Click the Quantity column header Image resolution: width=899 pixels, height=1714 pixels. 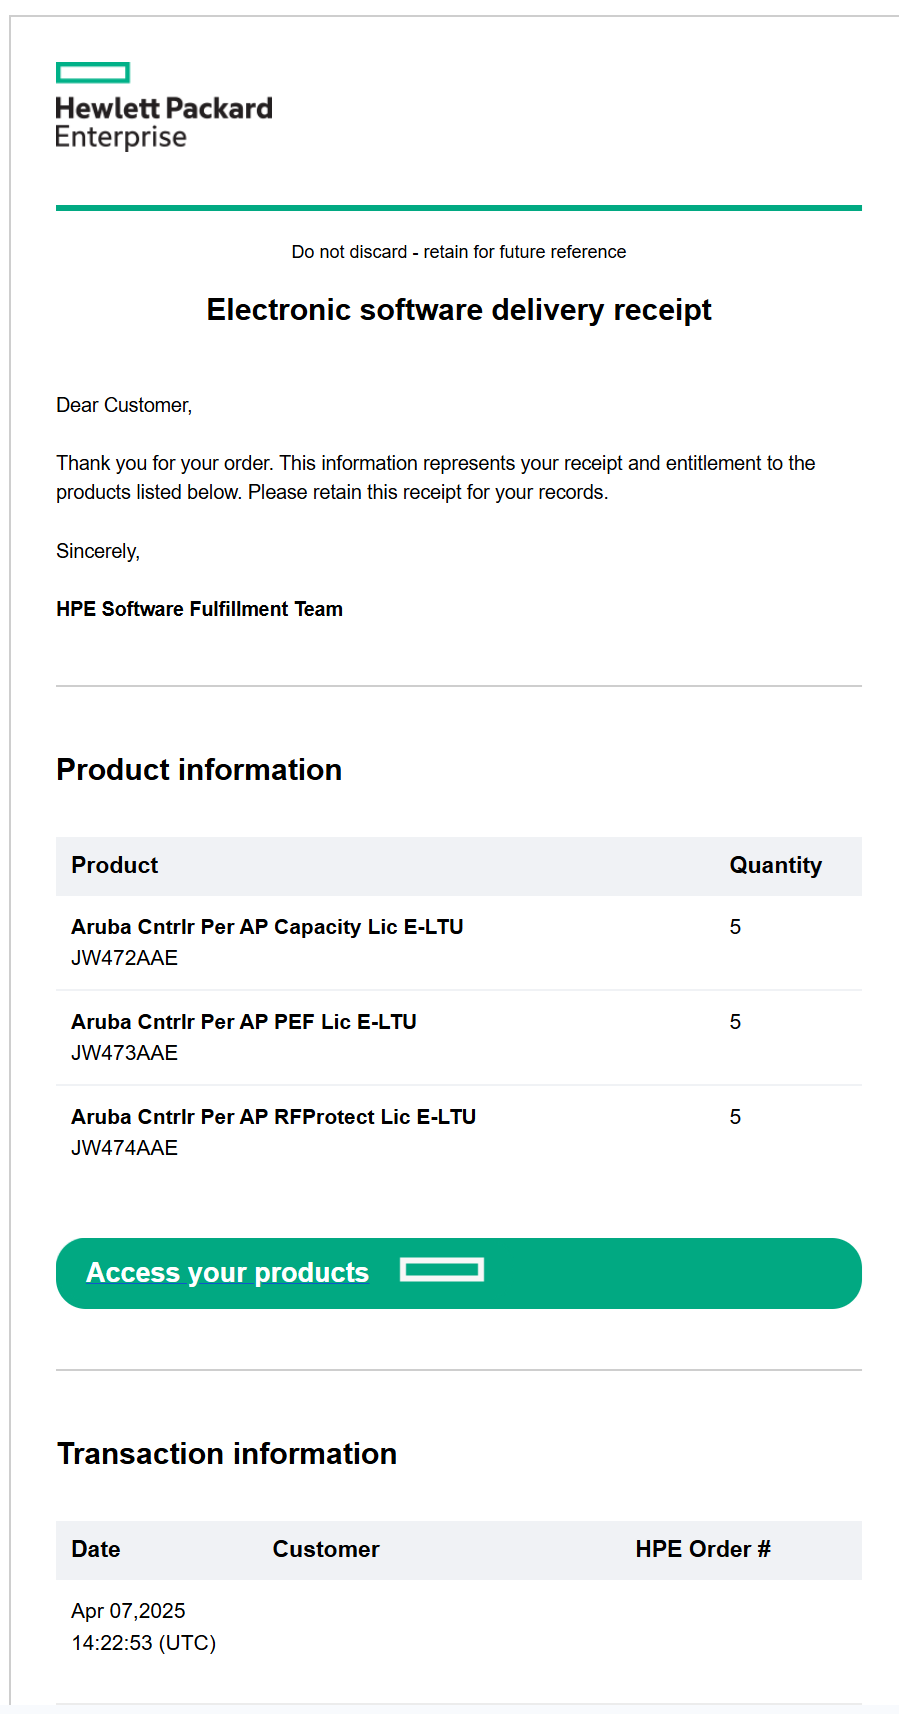(776, 865)
